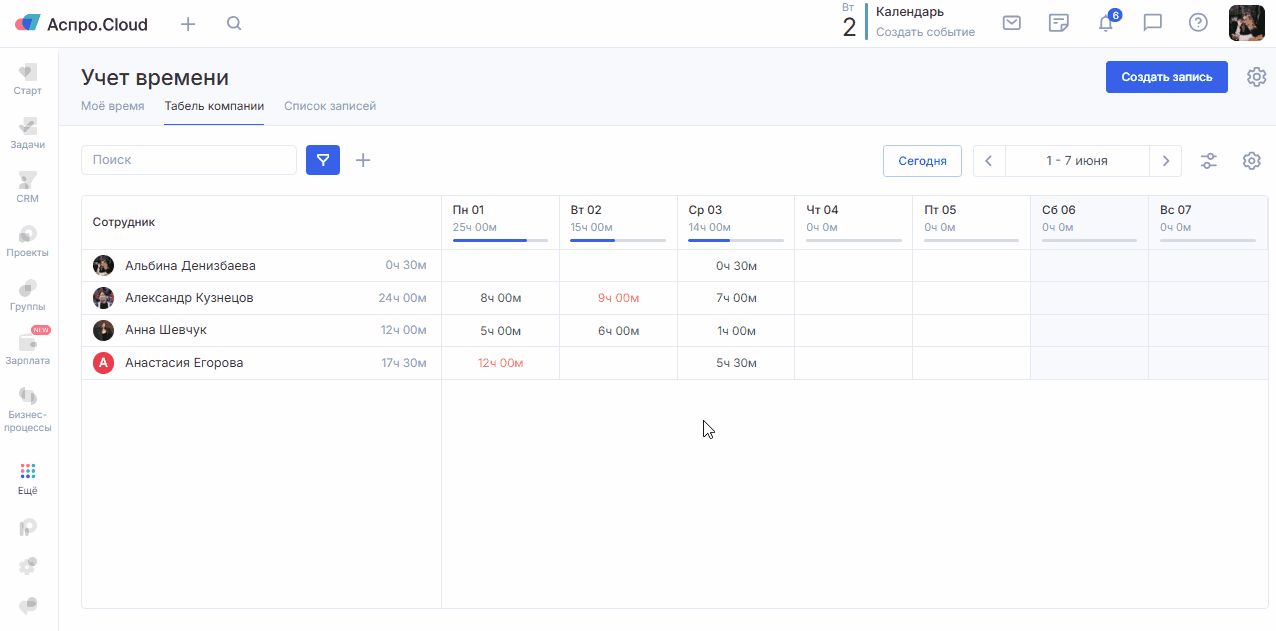Switch to the Моё время tab
The height and width of the screenshot is (631, 1276).
tap(112, 106)
